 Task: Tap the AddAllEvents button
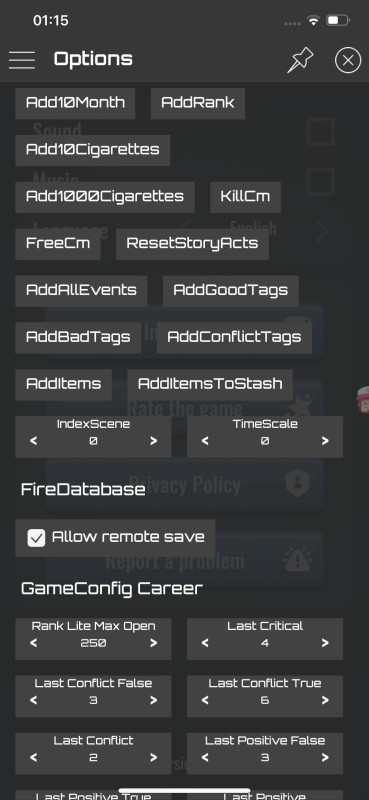(x=81, y=291)
